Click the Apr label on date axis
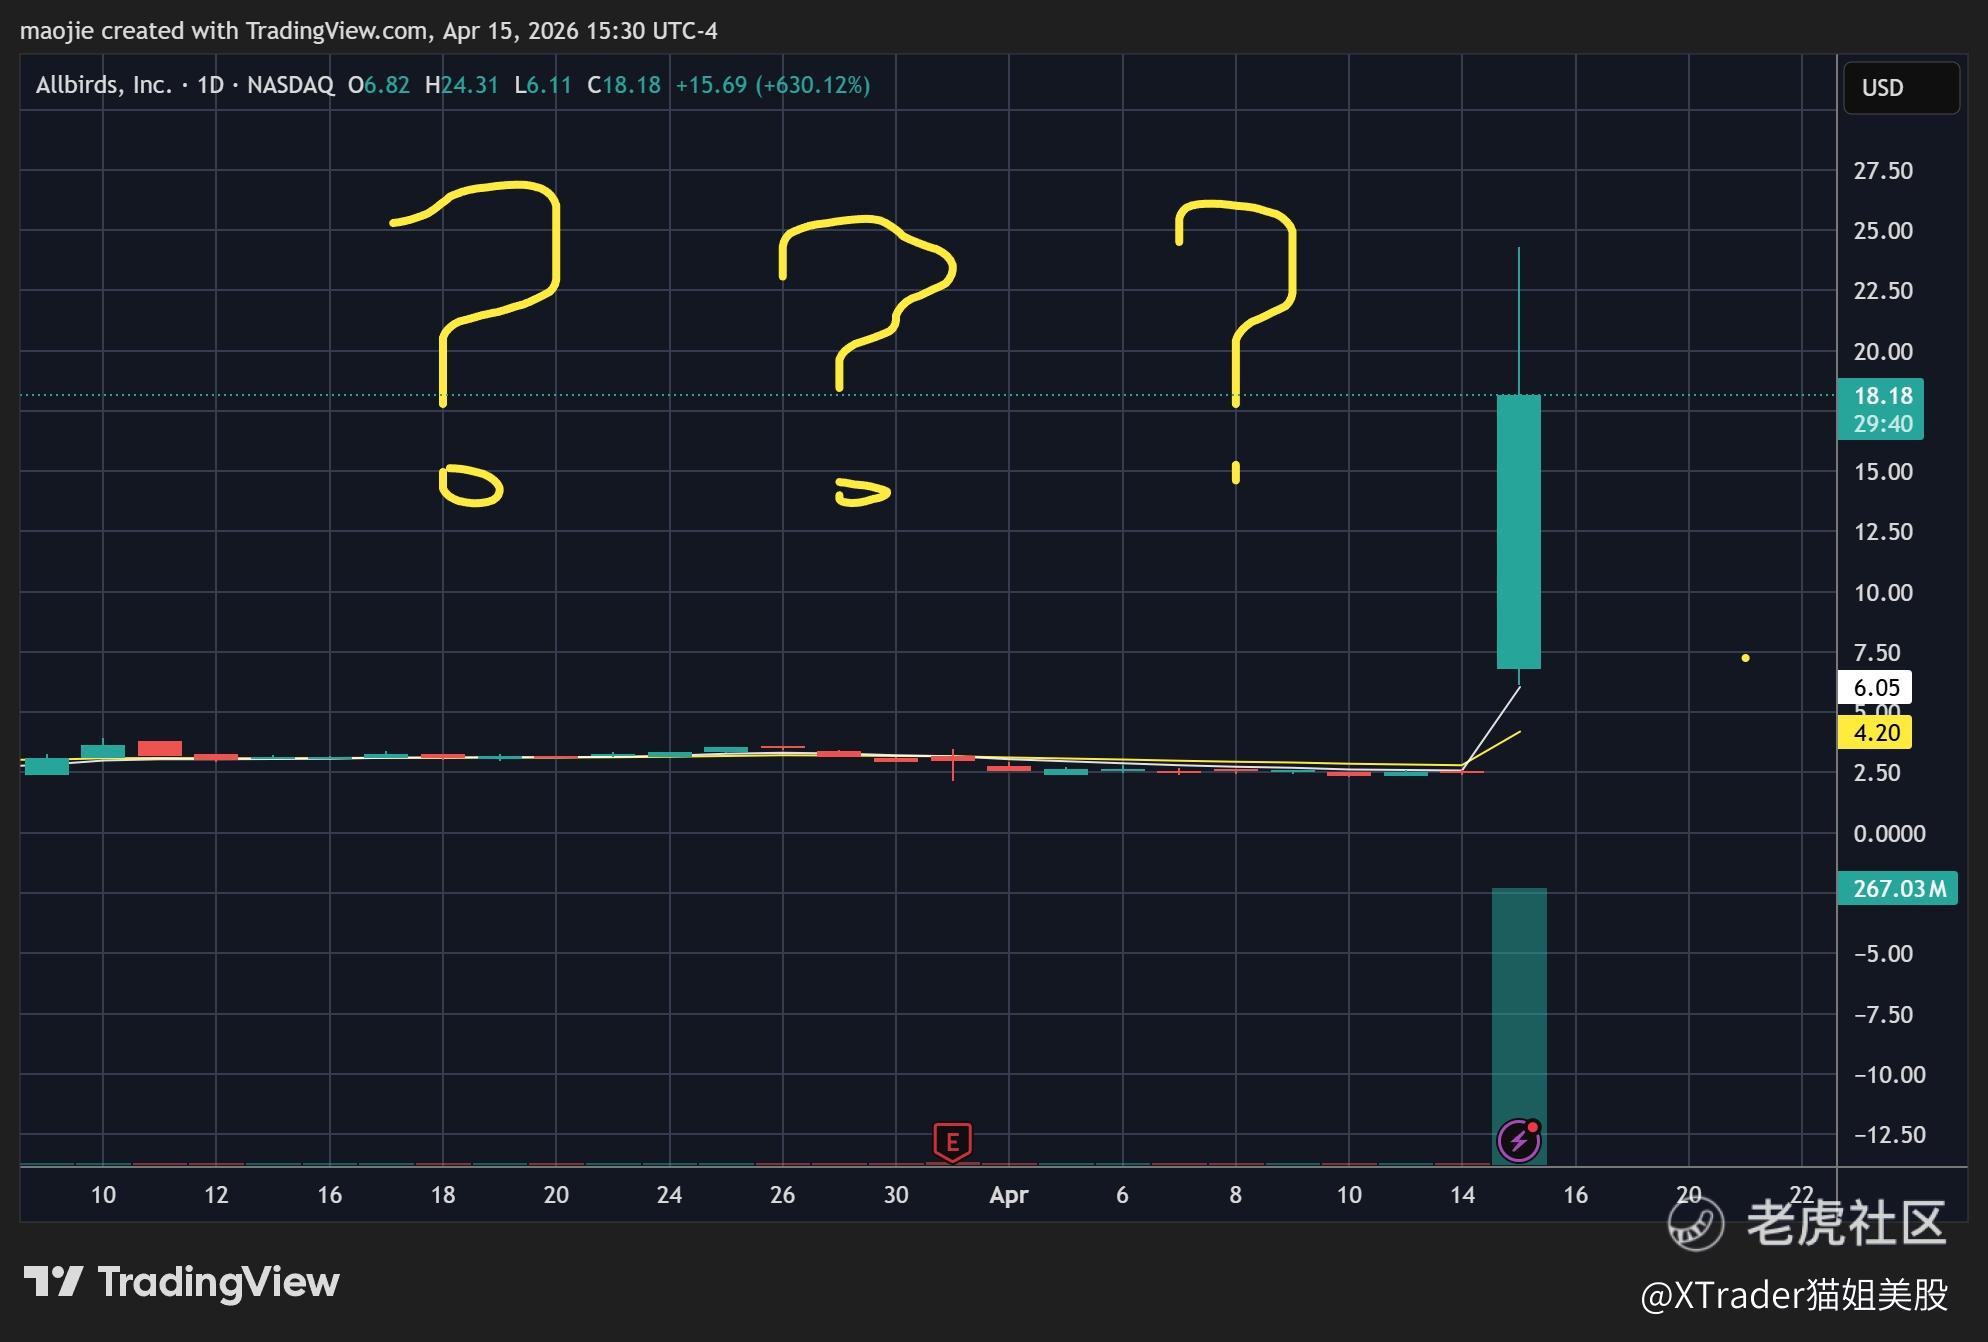This screenshot has width=1988, height=1342. [x=1008, y=1195]
